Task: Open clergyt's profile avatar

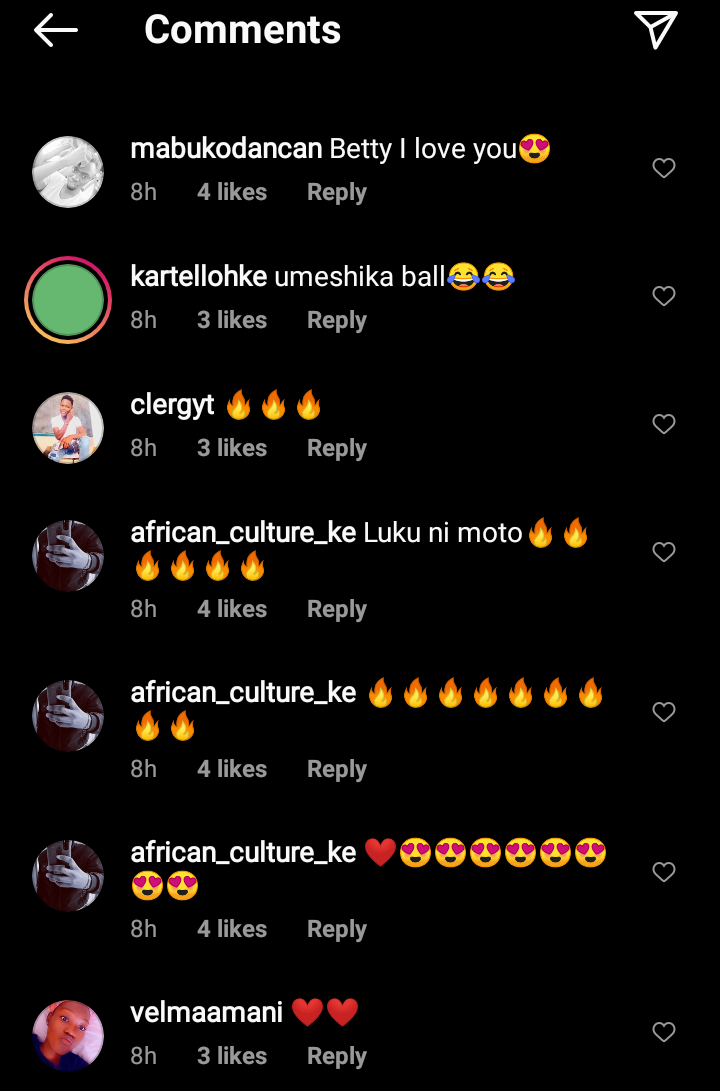Action: pos(68,428)
